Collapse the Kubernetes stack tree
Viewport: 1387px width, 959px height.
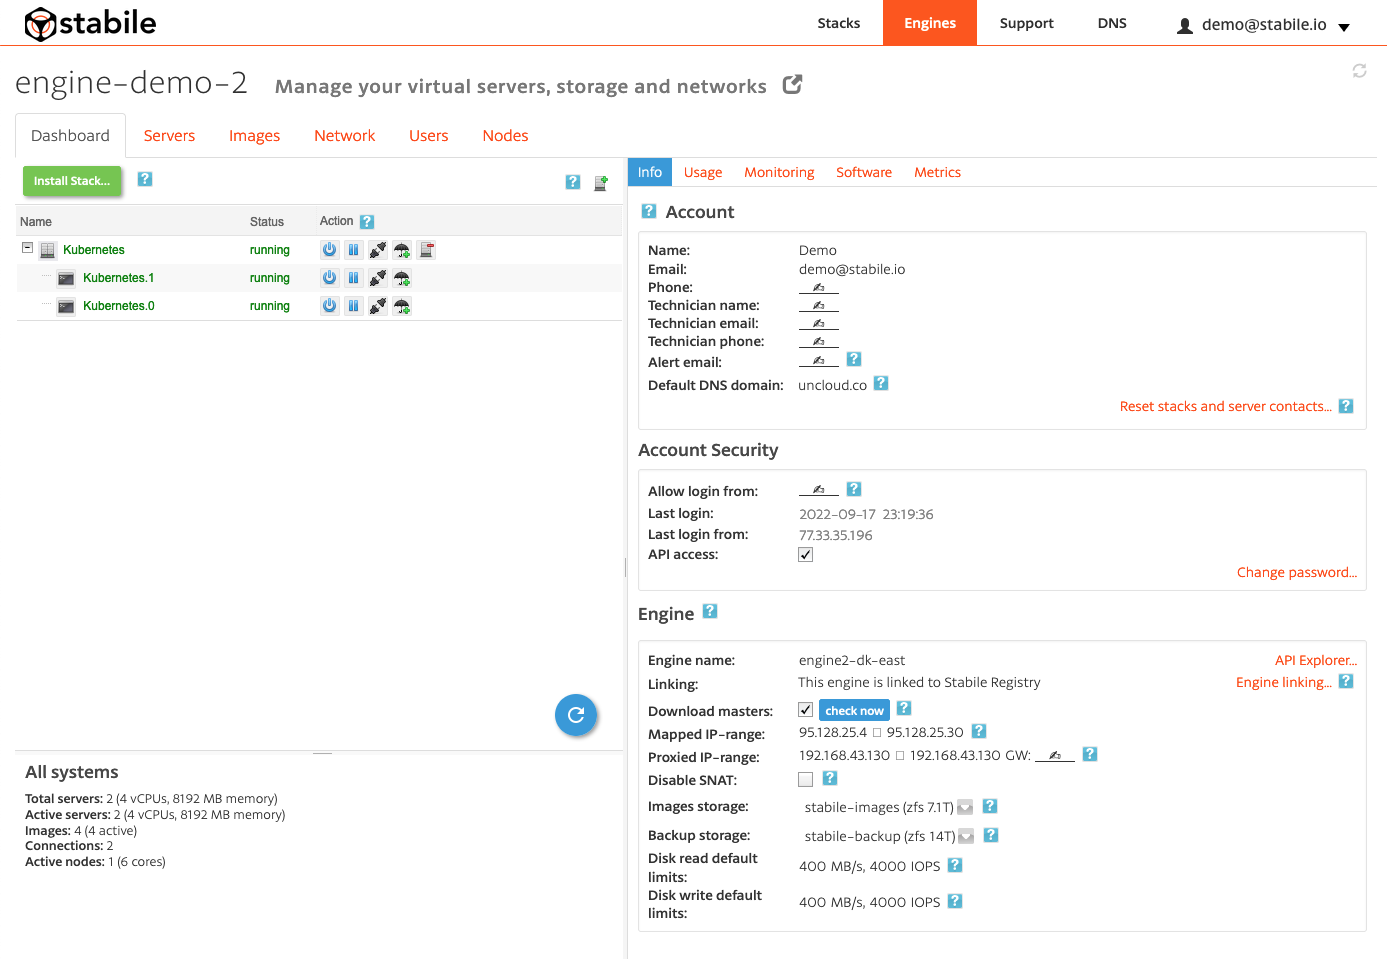pos(28,248)
